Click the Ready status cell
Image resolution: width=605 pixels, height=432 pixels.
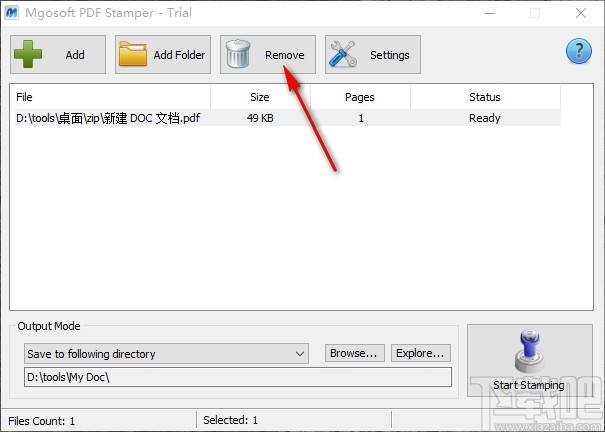point(485,118)
